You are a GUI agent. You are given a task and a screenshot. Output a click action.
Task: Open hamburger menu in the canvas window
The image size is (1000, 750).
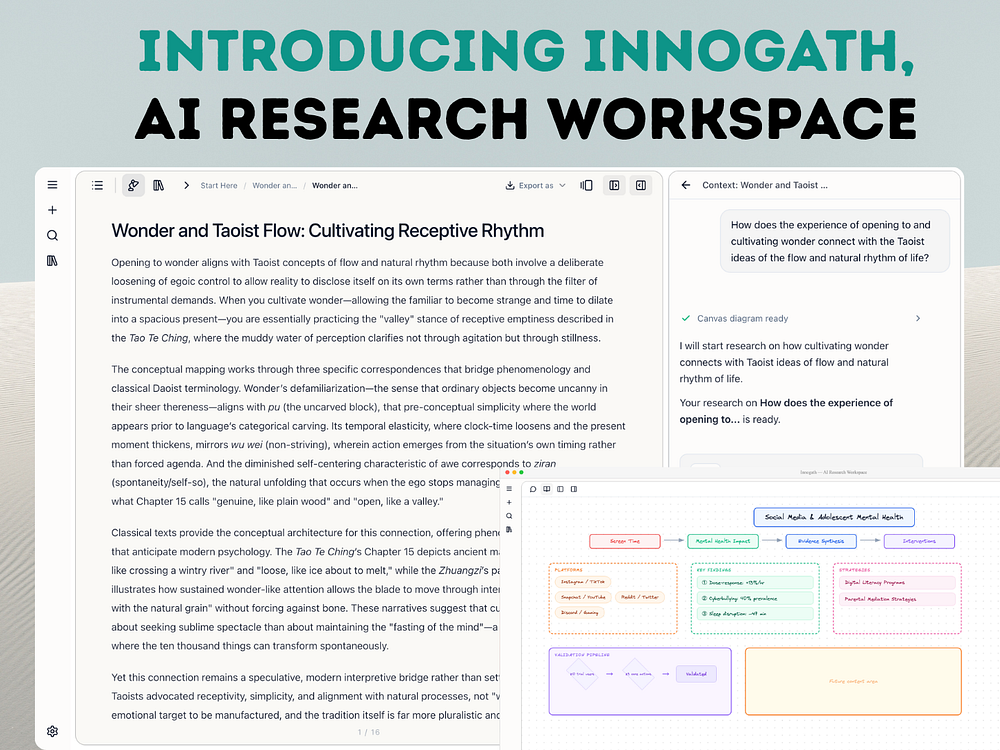(509, 489)
